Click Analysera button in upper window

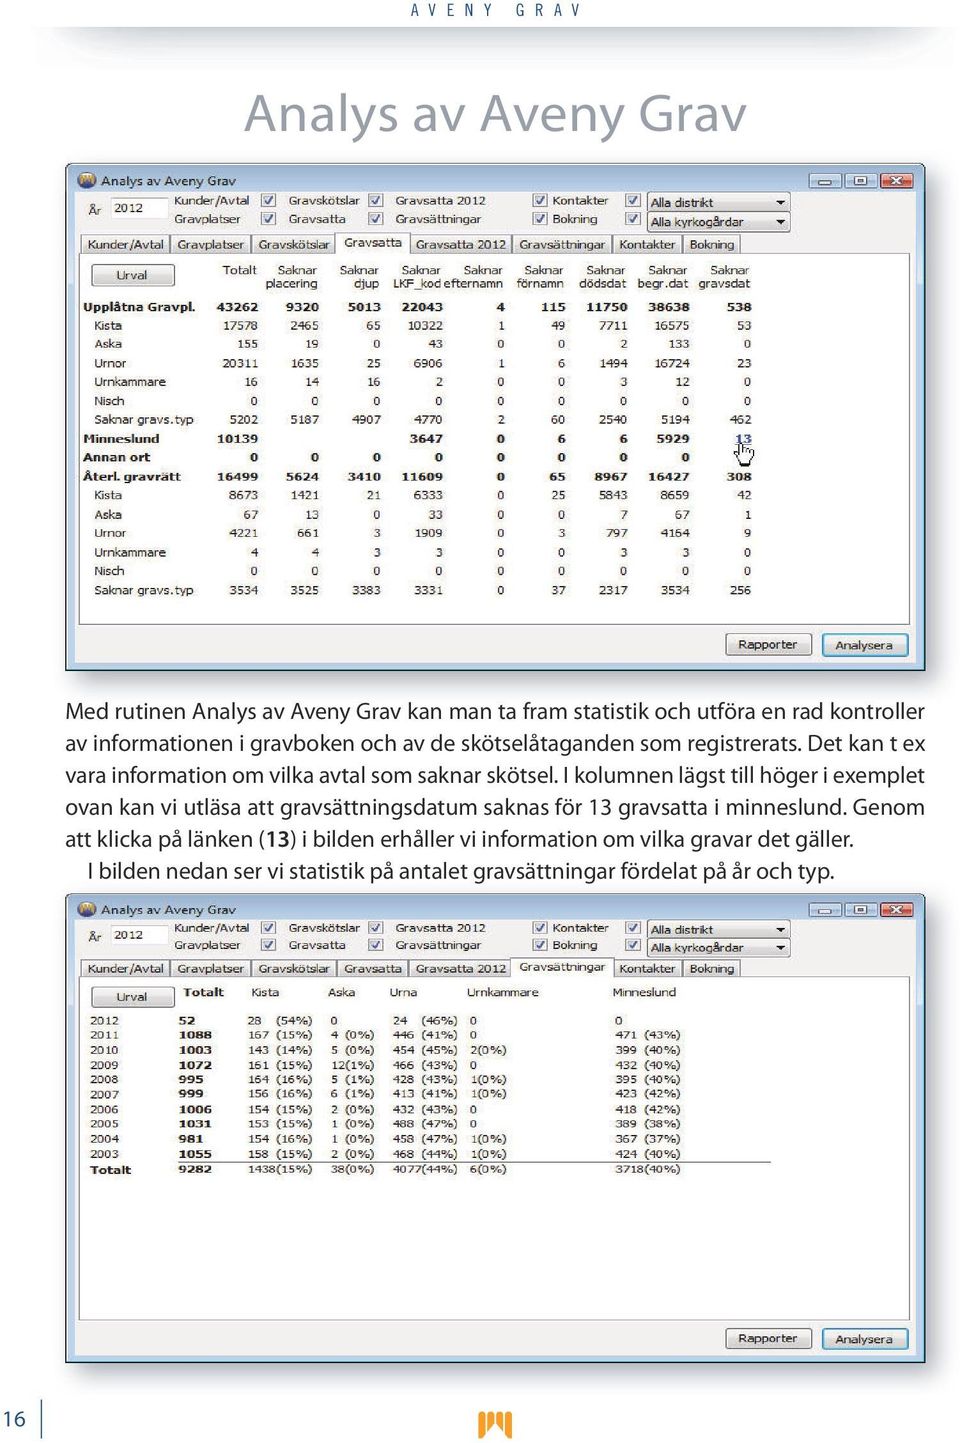click(x=864, y=645)
